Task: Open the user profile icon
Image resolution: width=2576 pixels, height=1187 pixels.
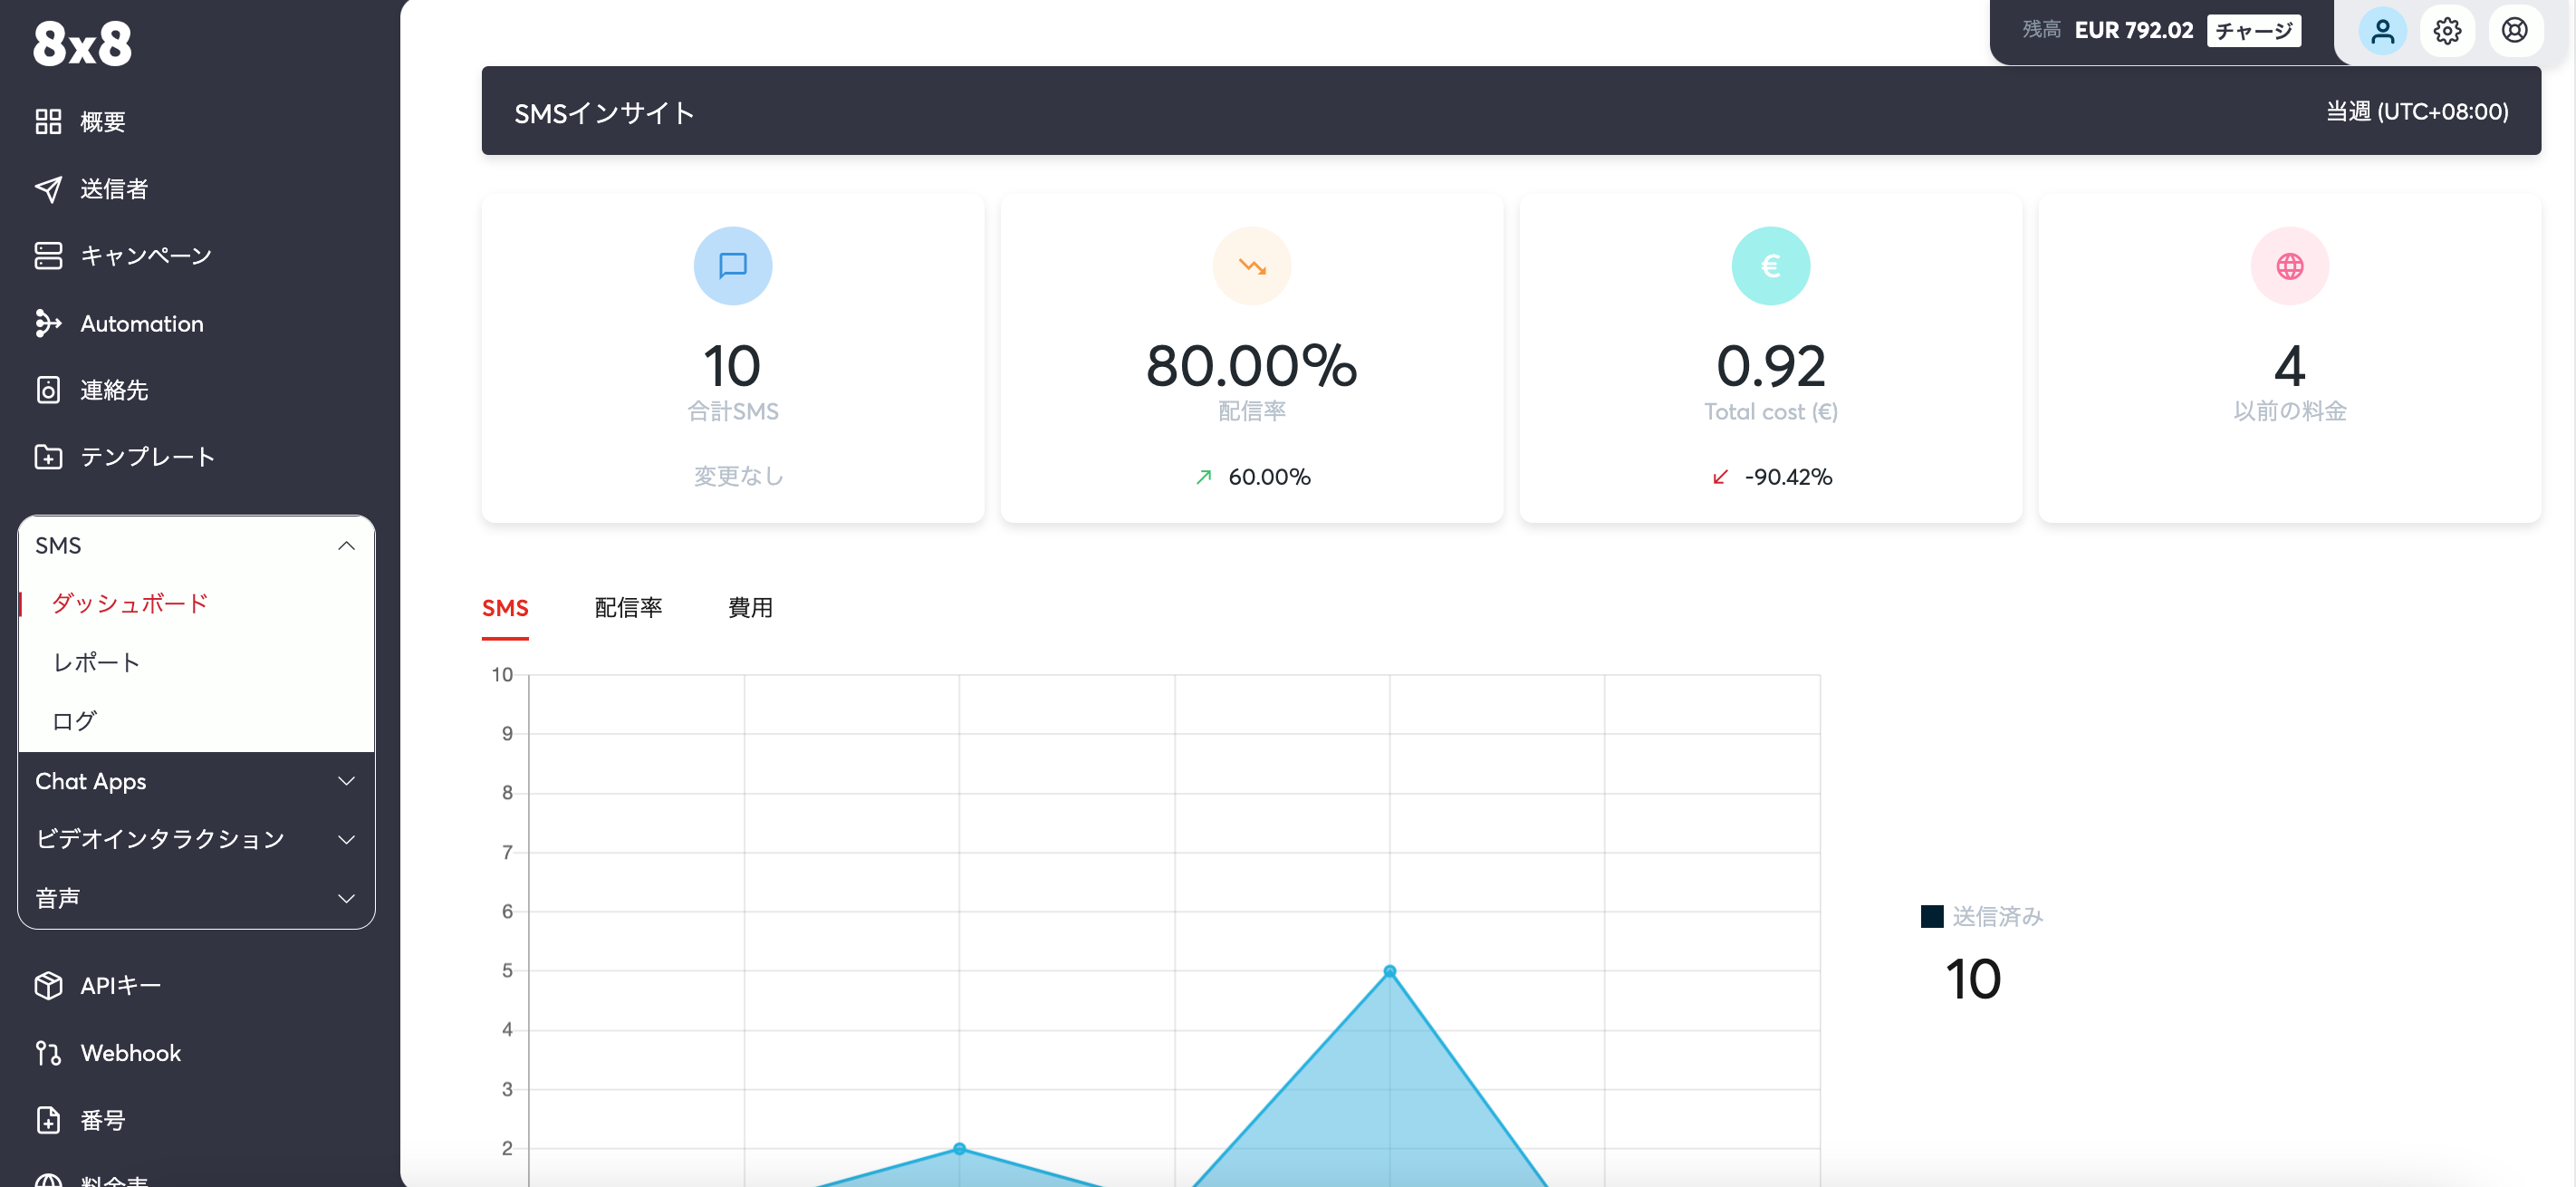Action: [2382, 31]
